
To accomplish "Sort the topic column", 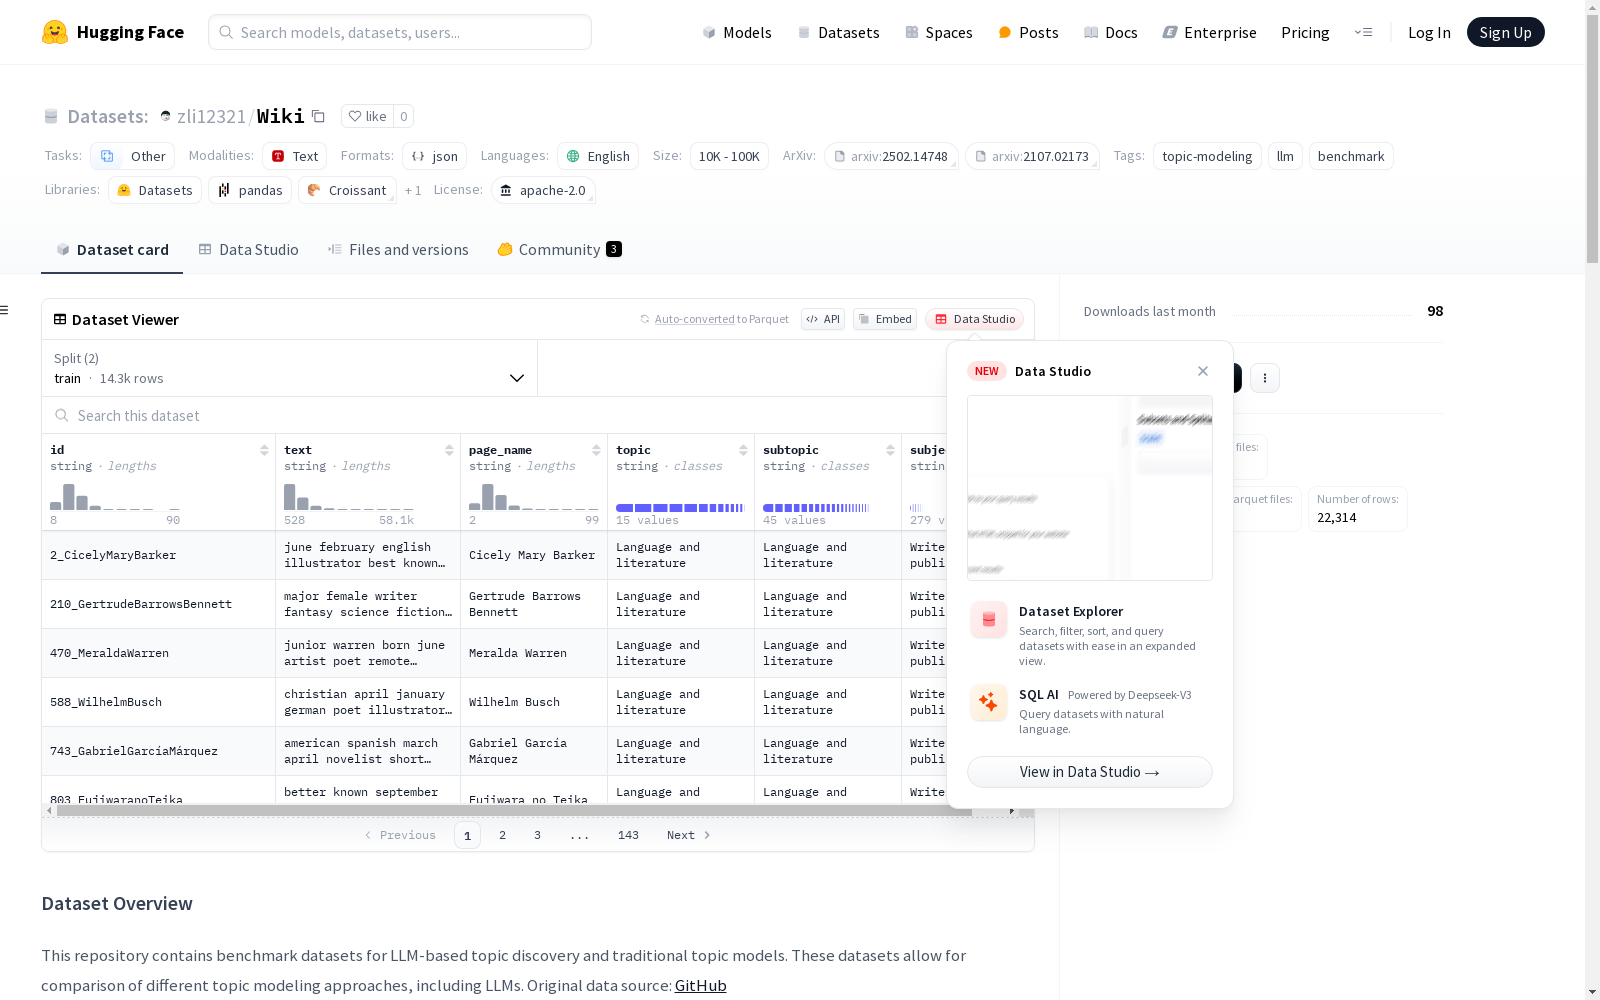I will pos(743,450).
